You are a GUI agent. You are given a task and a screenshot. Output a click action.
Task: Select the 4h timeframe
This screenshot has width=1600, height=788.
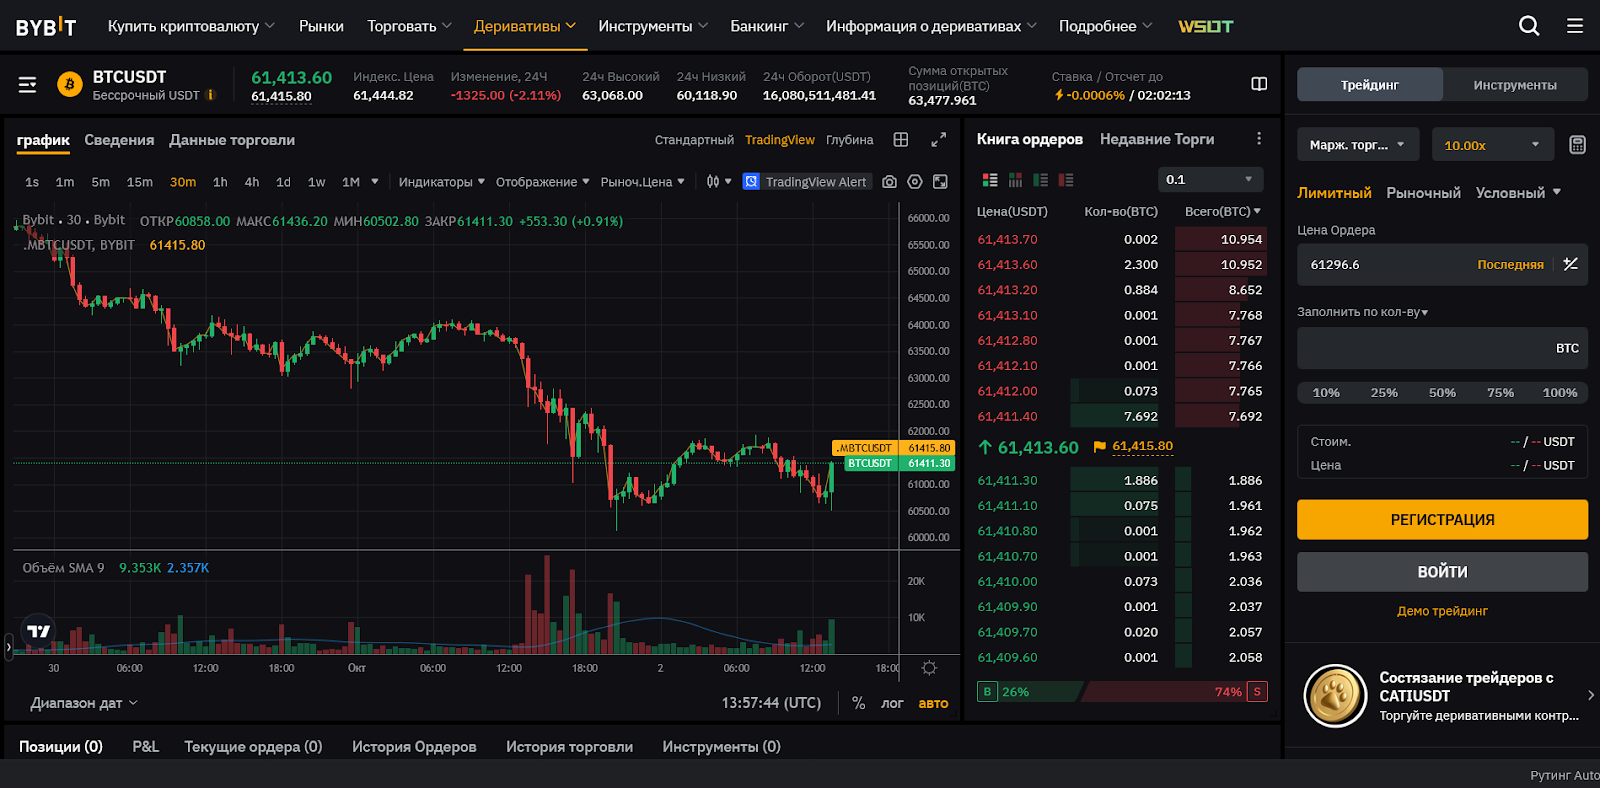pyautogui.click(x=252, y=182)
